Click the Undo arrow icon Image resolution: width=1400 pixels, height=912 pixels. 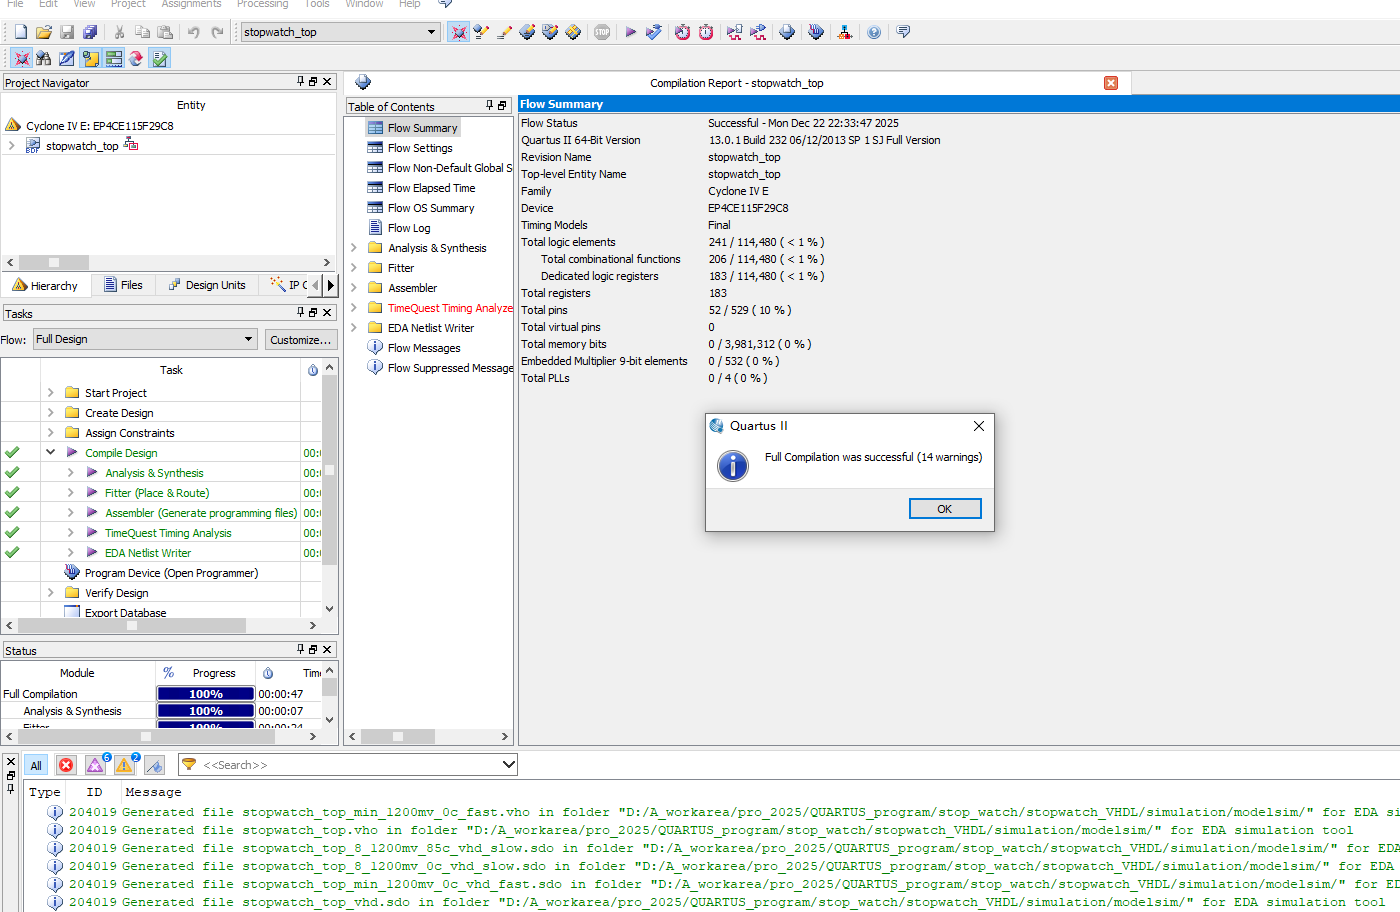click(194, 32)
